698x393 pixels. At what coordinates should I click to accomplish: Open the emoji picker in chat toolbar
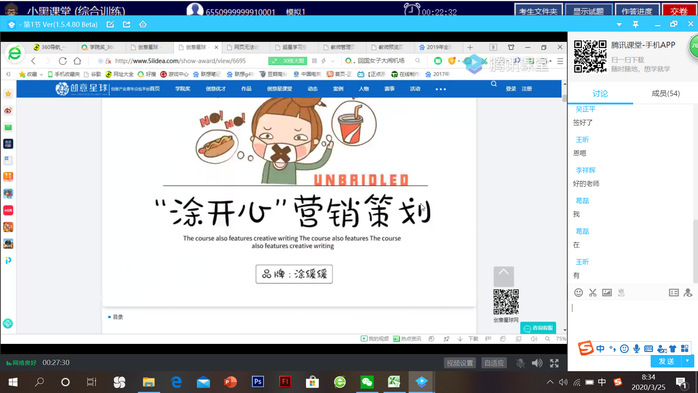click(578, 292)
